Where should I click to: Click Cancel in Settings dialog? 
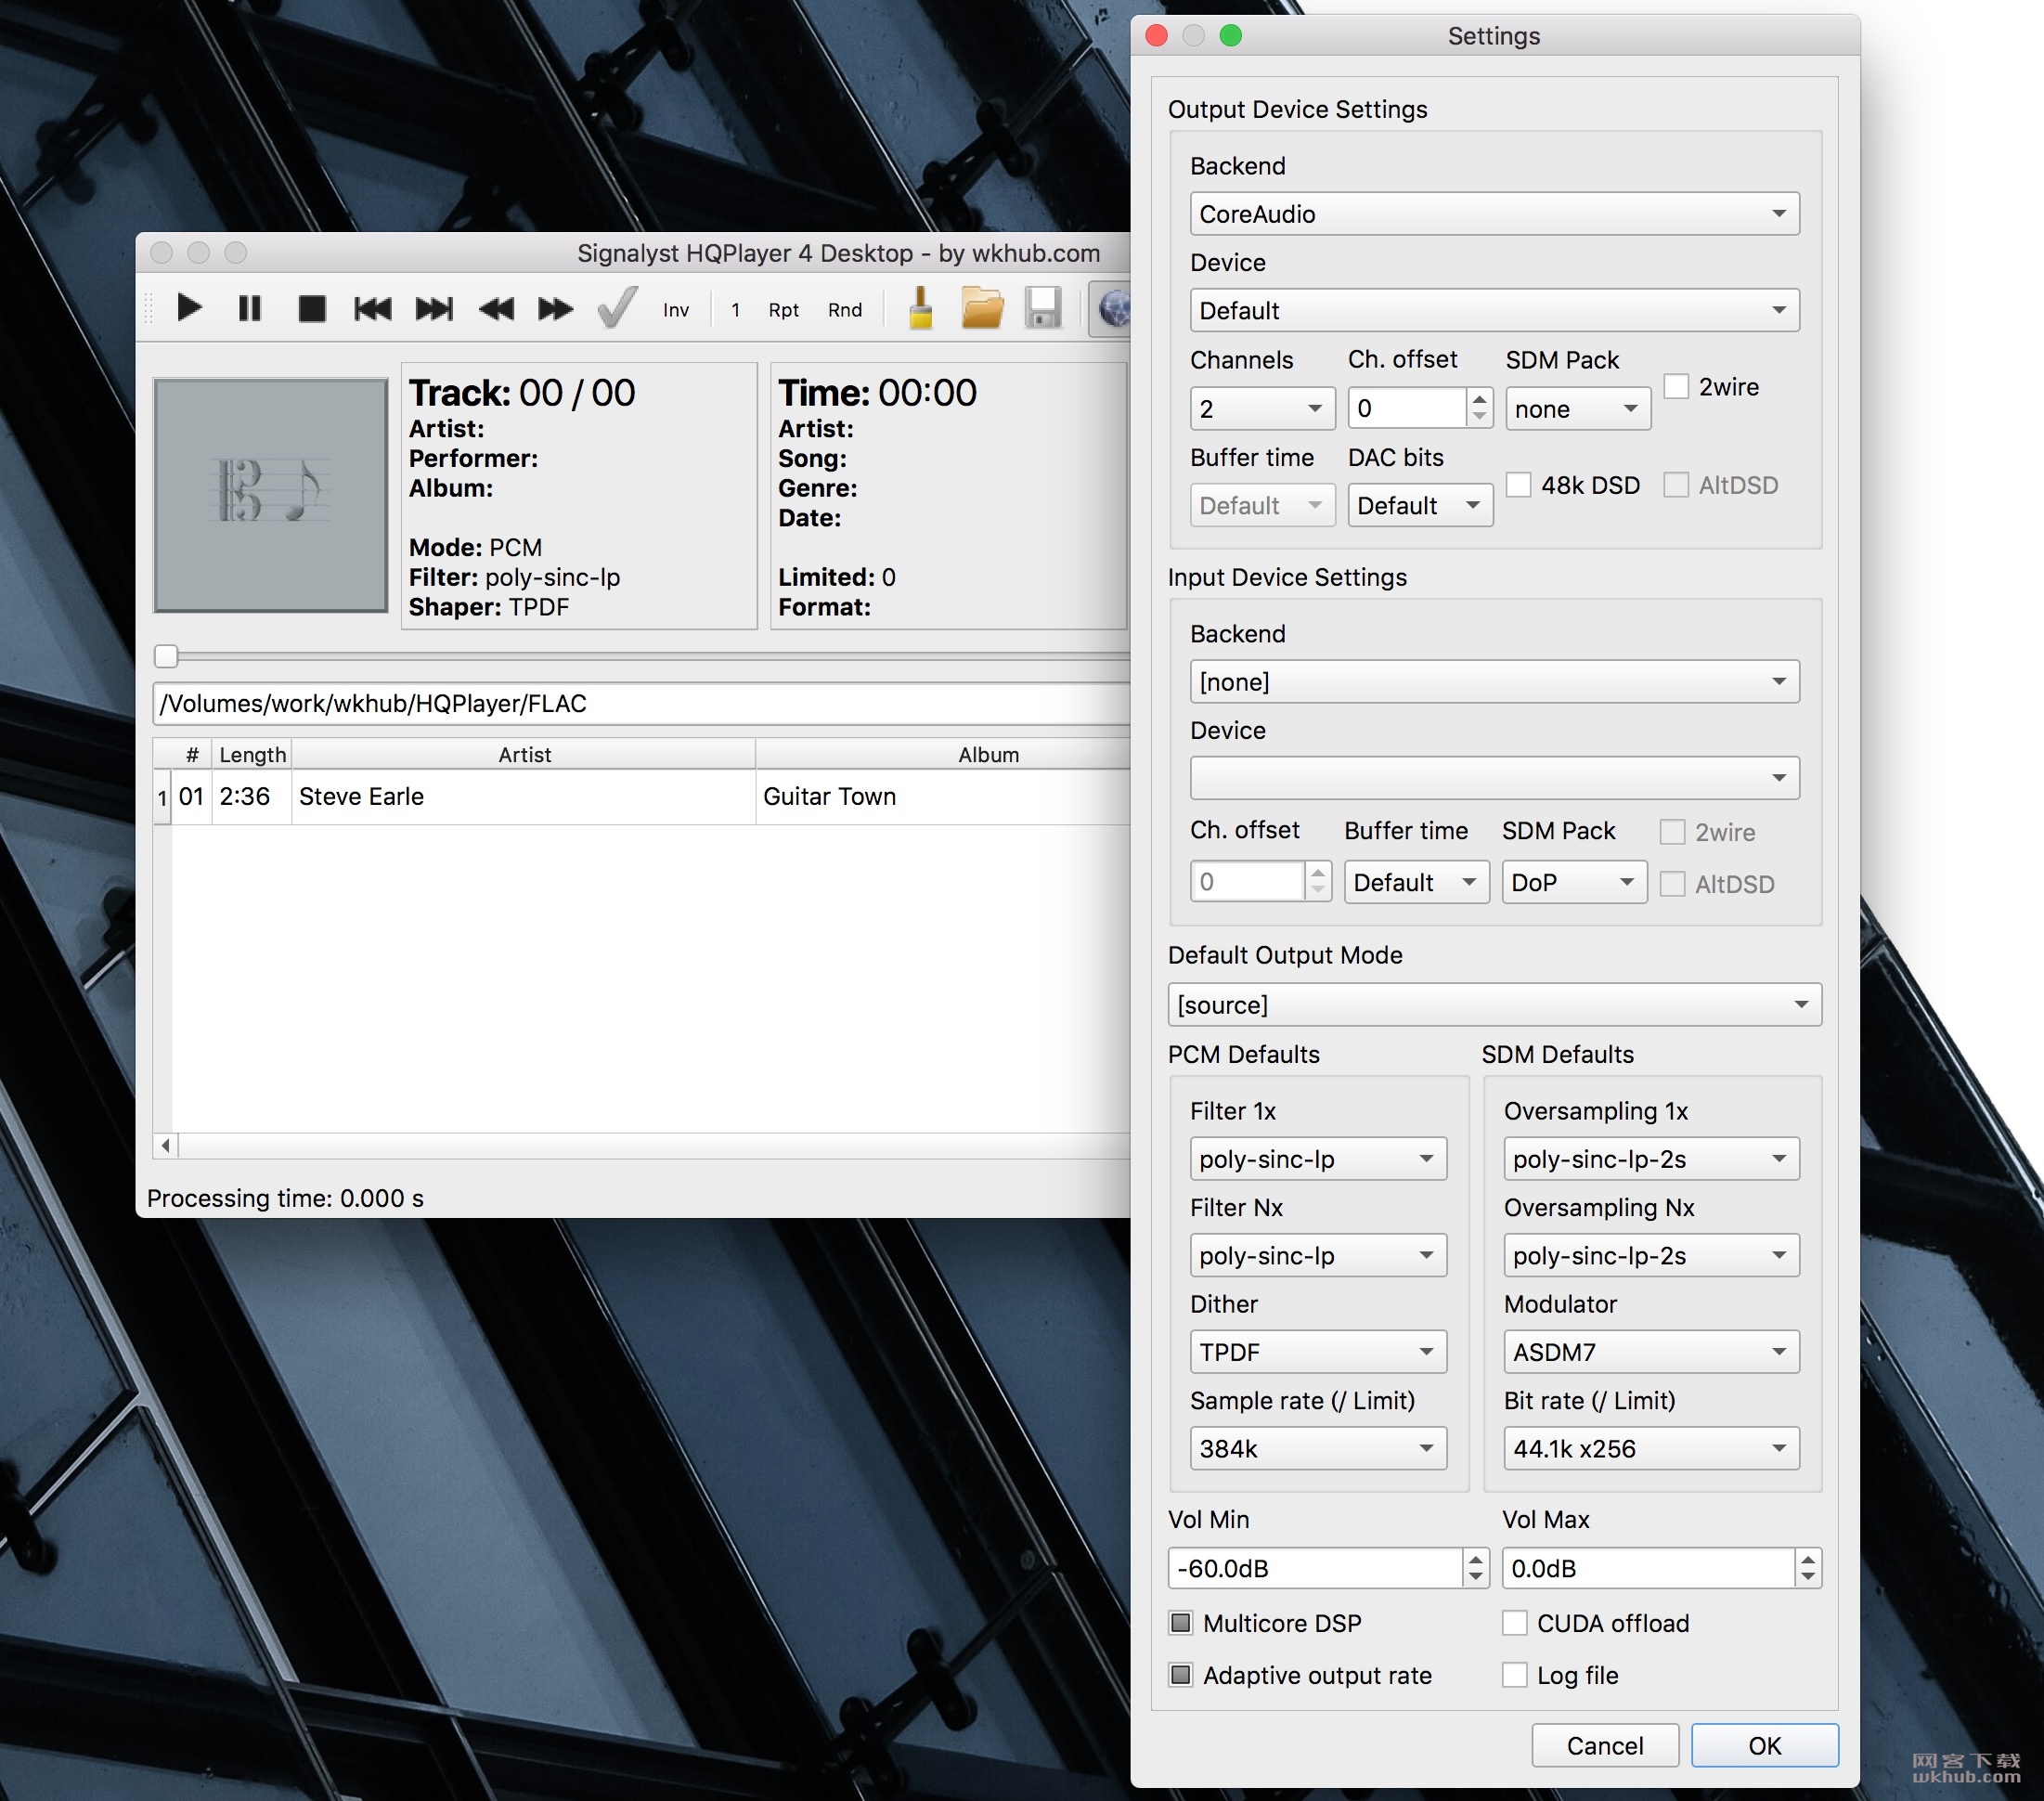pyautogui.click(x=1604, y=1745)
